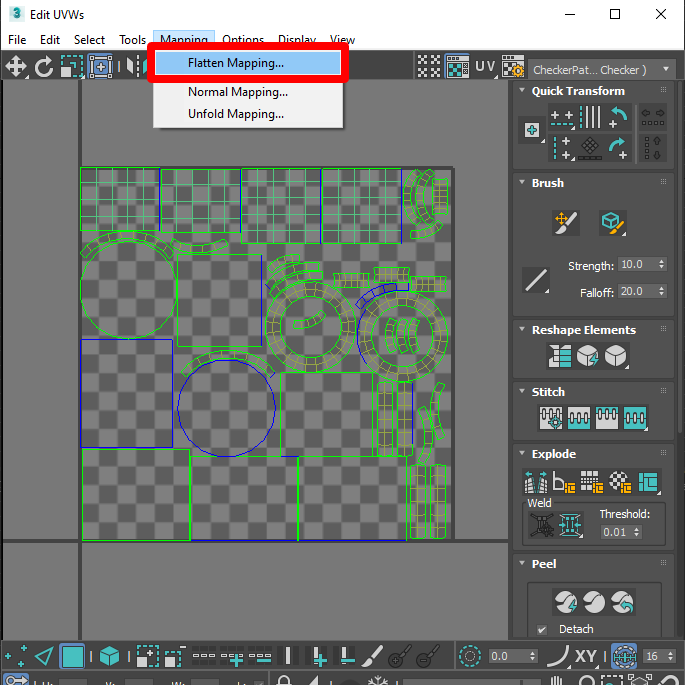
Task: Activate the Freeform Mode tool
Action: [x=100, y=66]
